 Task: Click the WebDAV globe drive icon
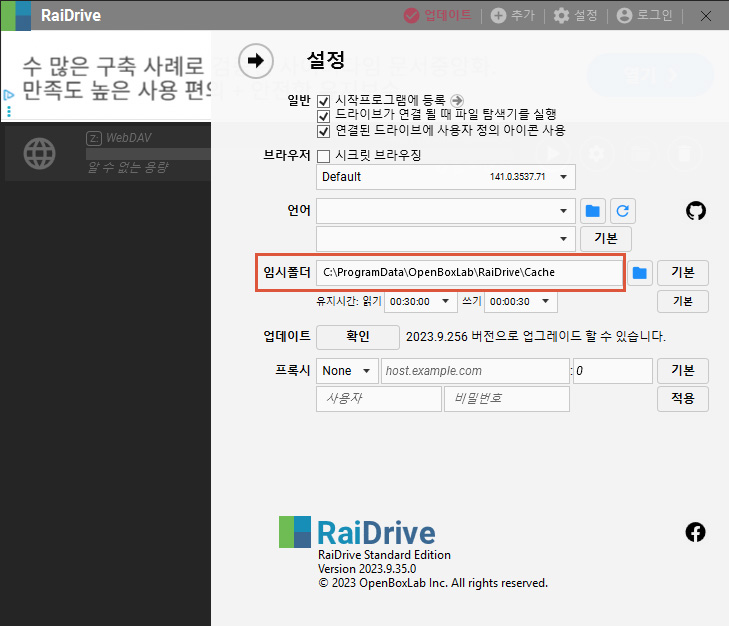tap(40, 153)
